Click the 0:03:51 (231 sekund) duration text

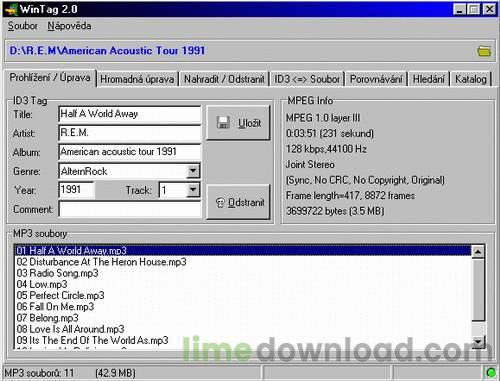(330, 133)
